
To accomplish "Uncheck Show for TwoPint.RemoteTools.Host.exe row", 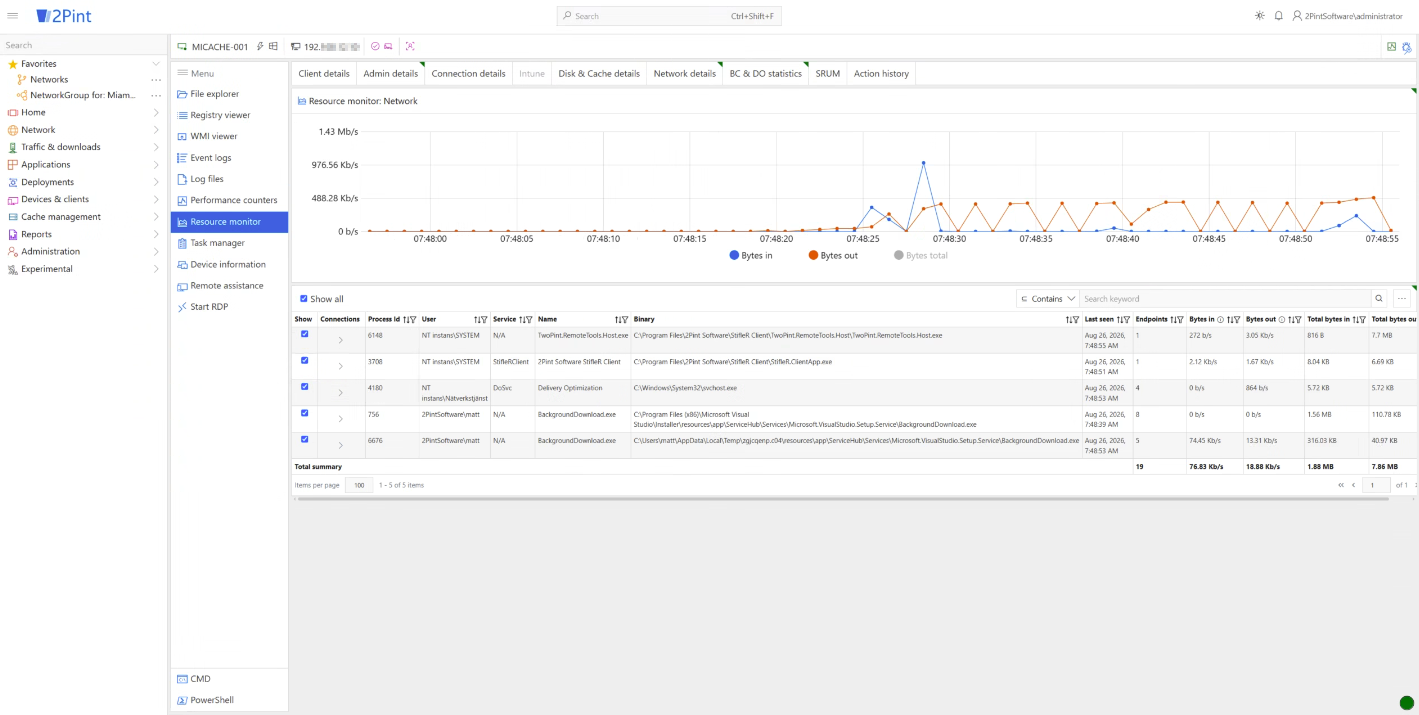I will coord(304,334).
